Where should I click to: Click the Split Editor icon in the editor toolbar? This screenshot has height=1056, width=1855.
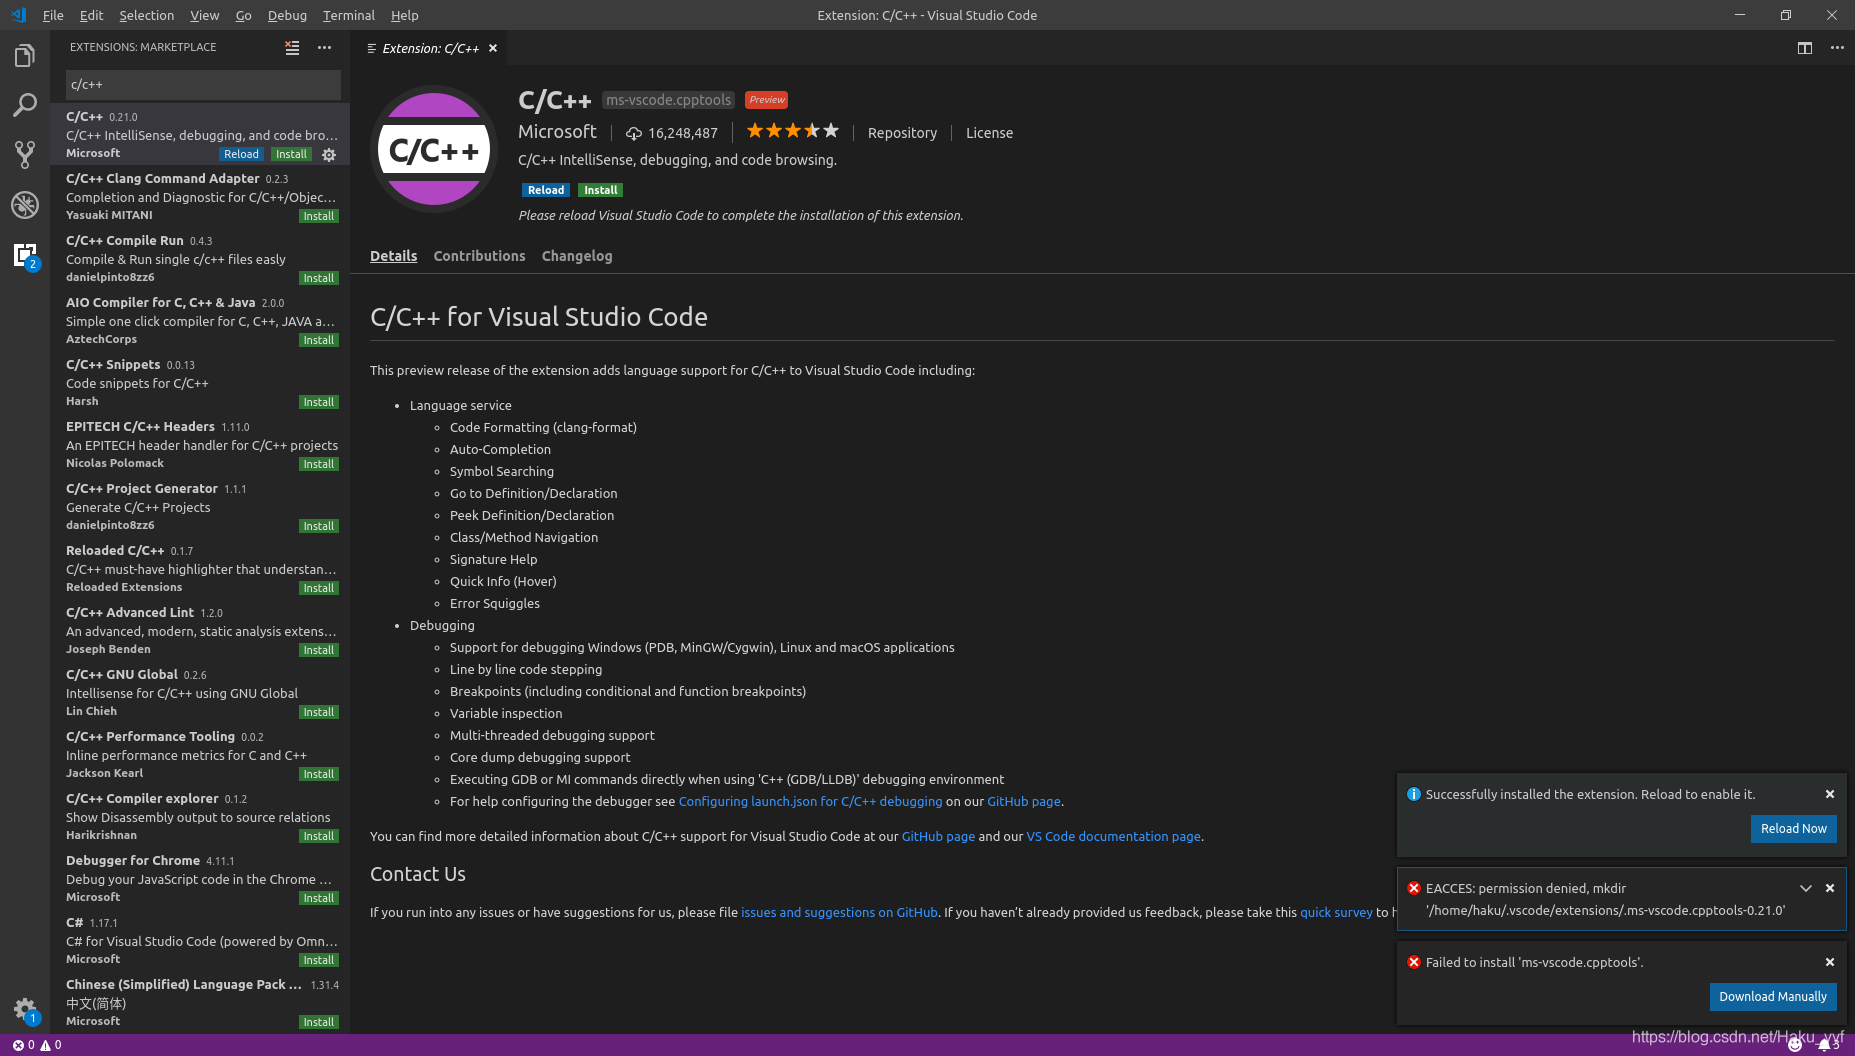1804,47
